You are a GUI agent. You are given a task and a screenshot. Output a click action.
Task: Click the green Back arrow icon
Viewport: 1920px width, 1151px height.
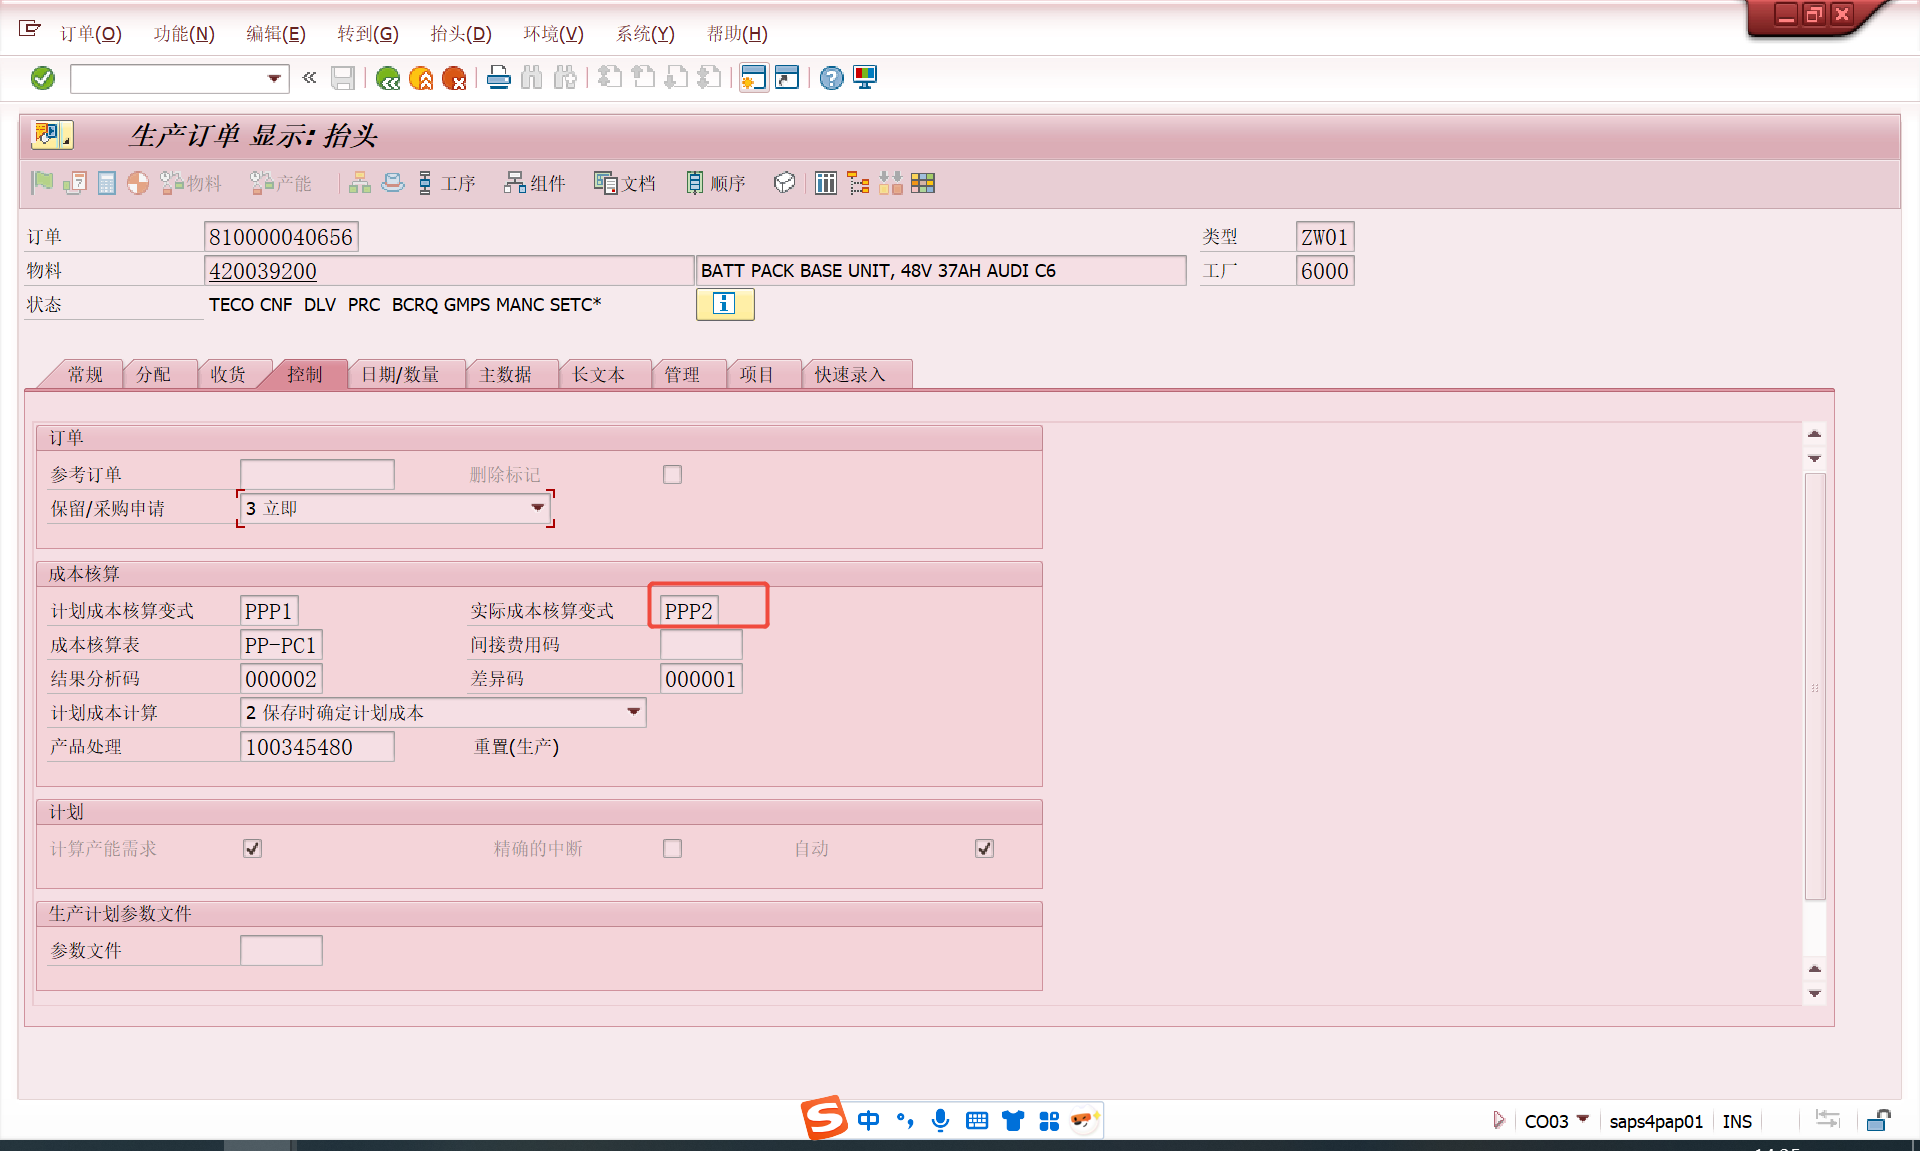[x=388, y=78]
